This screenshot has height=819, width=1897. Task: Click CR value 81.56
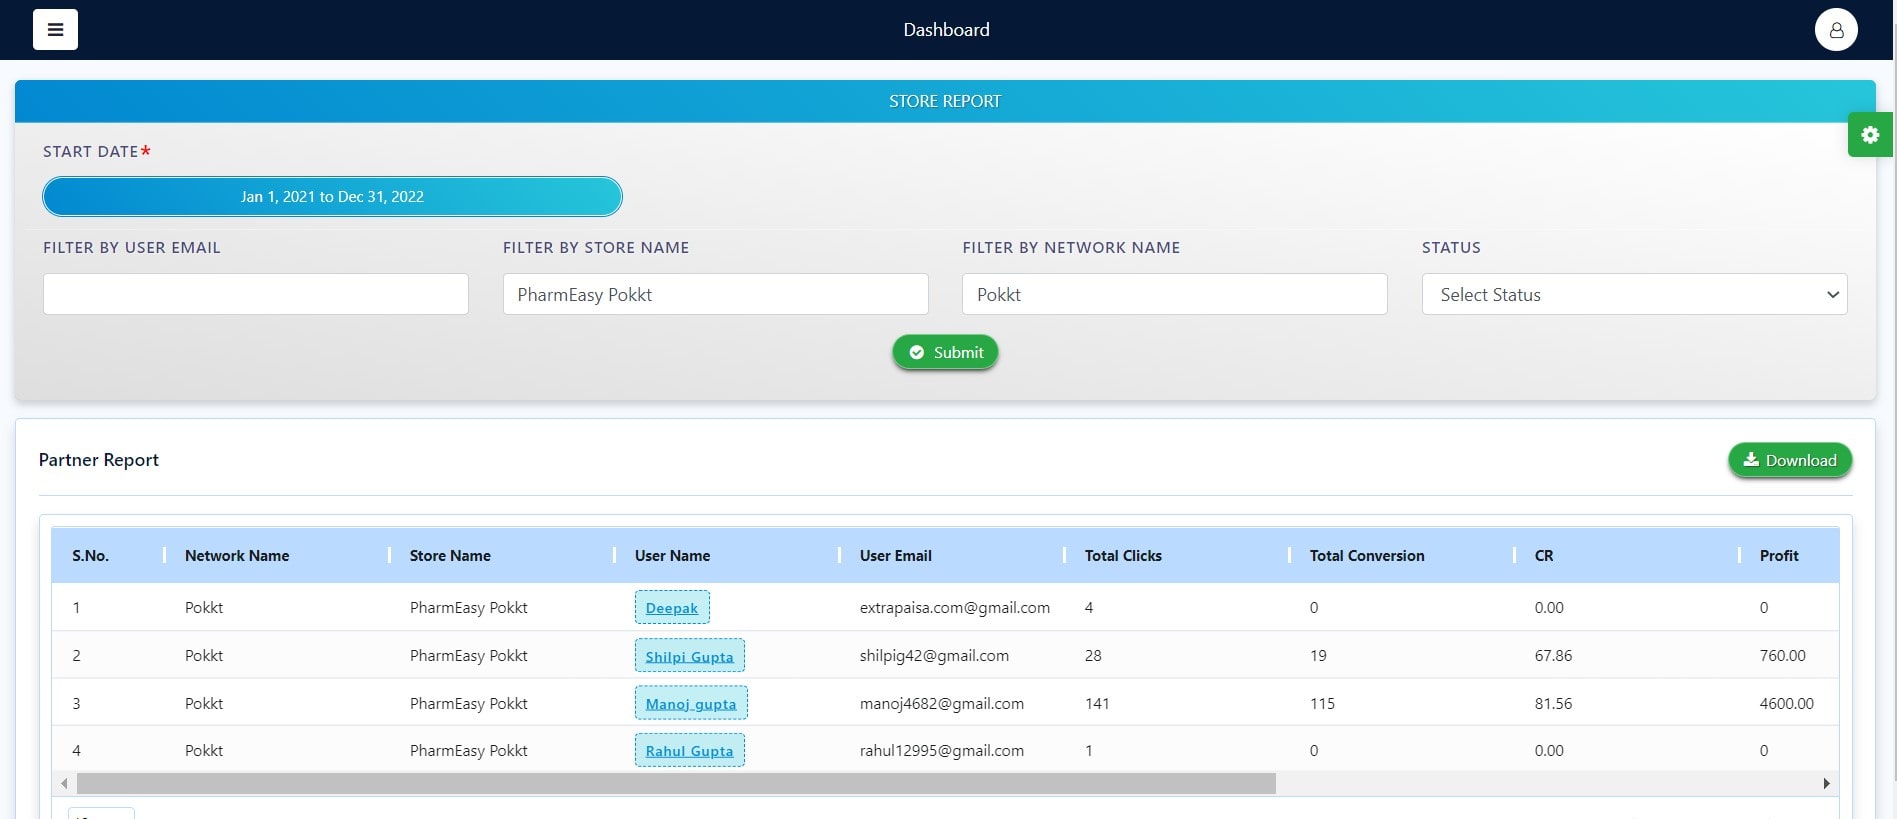(x=1553, y=703)
